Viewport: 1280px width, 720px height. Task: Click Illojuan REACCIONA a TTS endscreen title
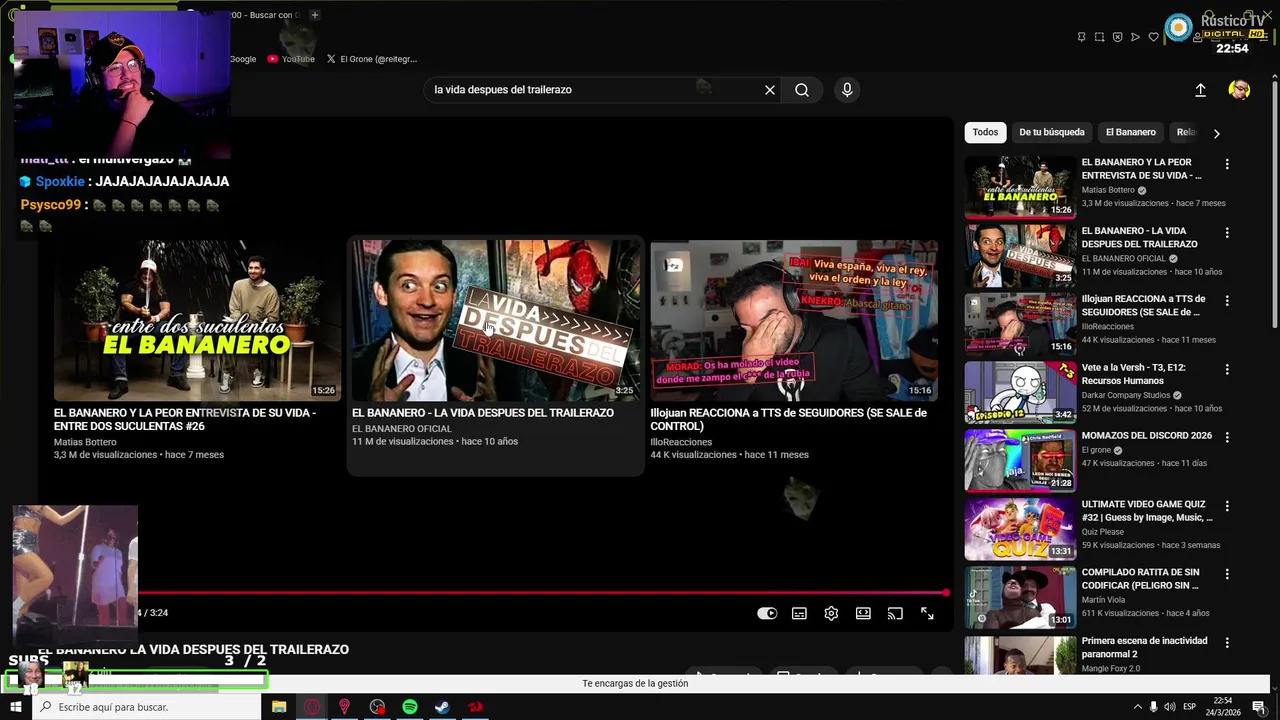[x=788, y=419]
